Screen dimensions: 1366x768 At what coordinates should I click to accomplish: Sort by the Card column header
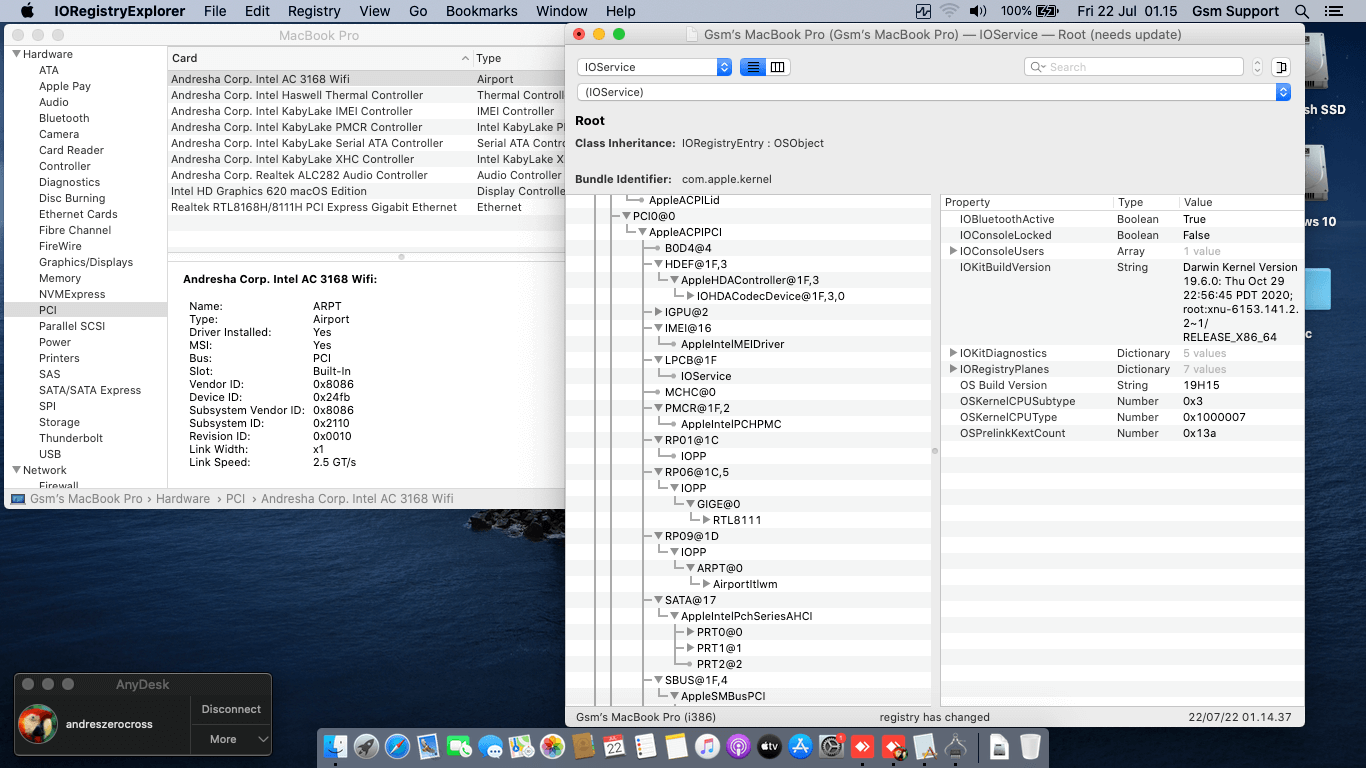[320, 59]
